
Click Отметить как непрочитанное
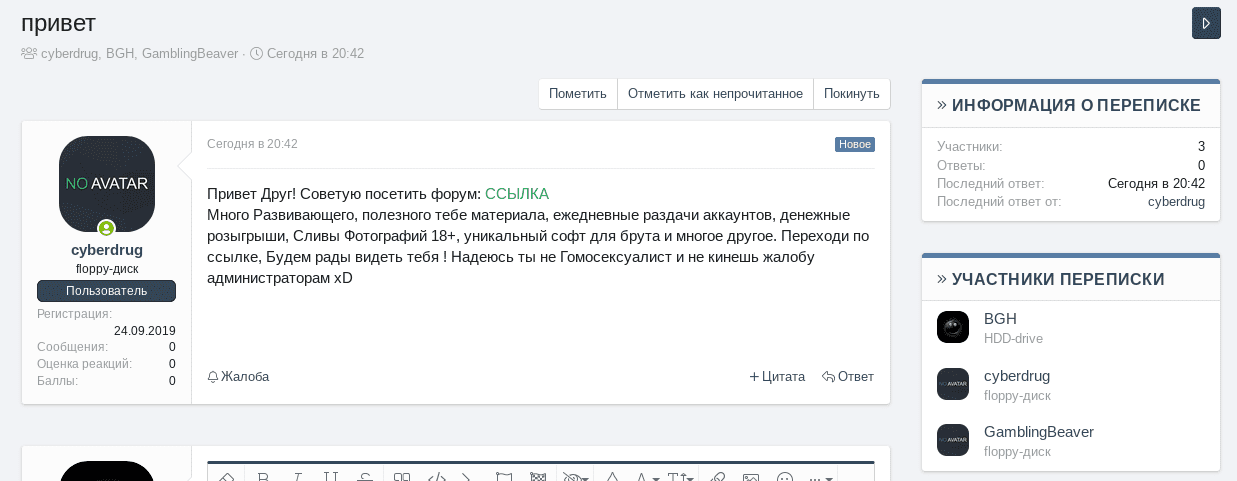pos(715,94)
